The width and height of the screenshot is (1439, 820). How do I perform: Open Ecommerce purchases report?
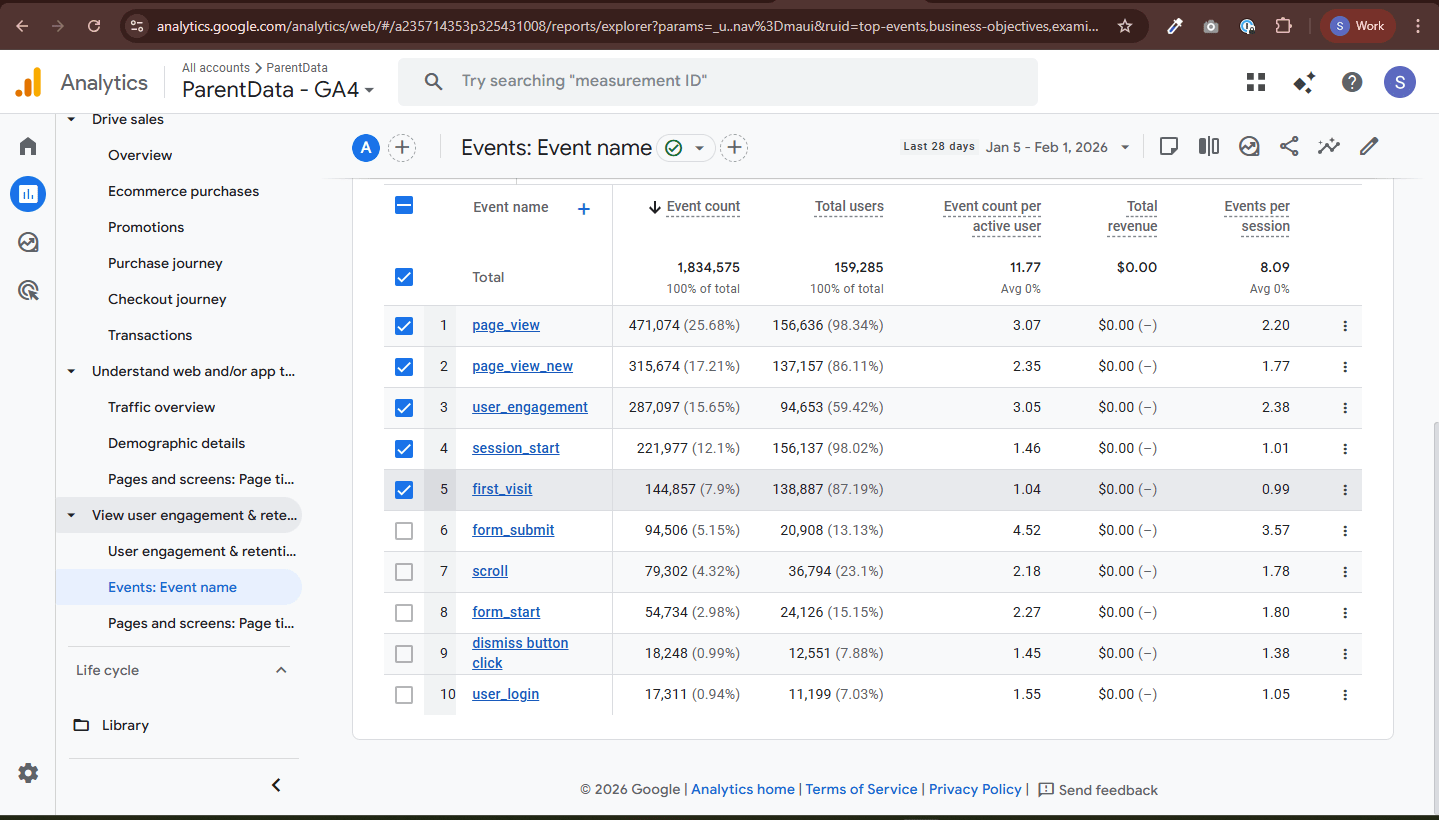tap(184, 191)
